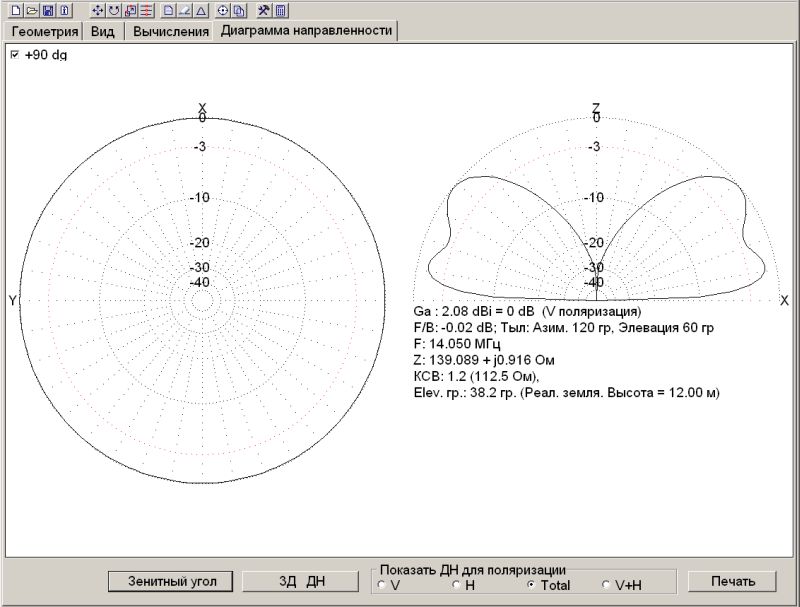Go to the Вычисления tab
This screenshot has width=800, height=607.
click(x=170, y=31)
